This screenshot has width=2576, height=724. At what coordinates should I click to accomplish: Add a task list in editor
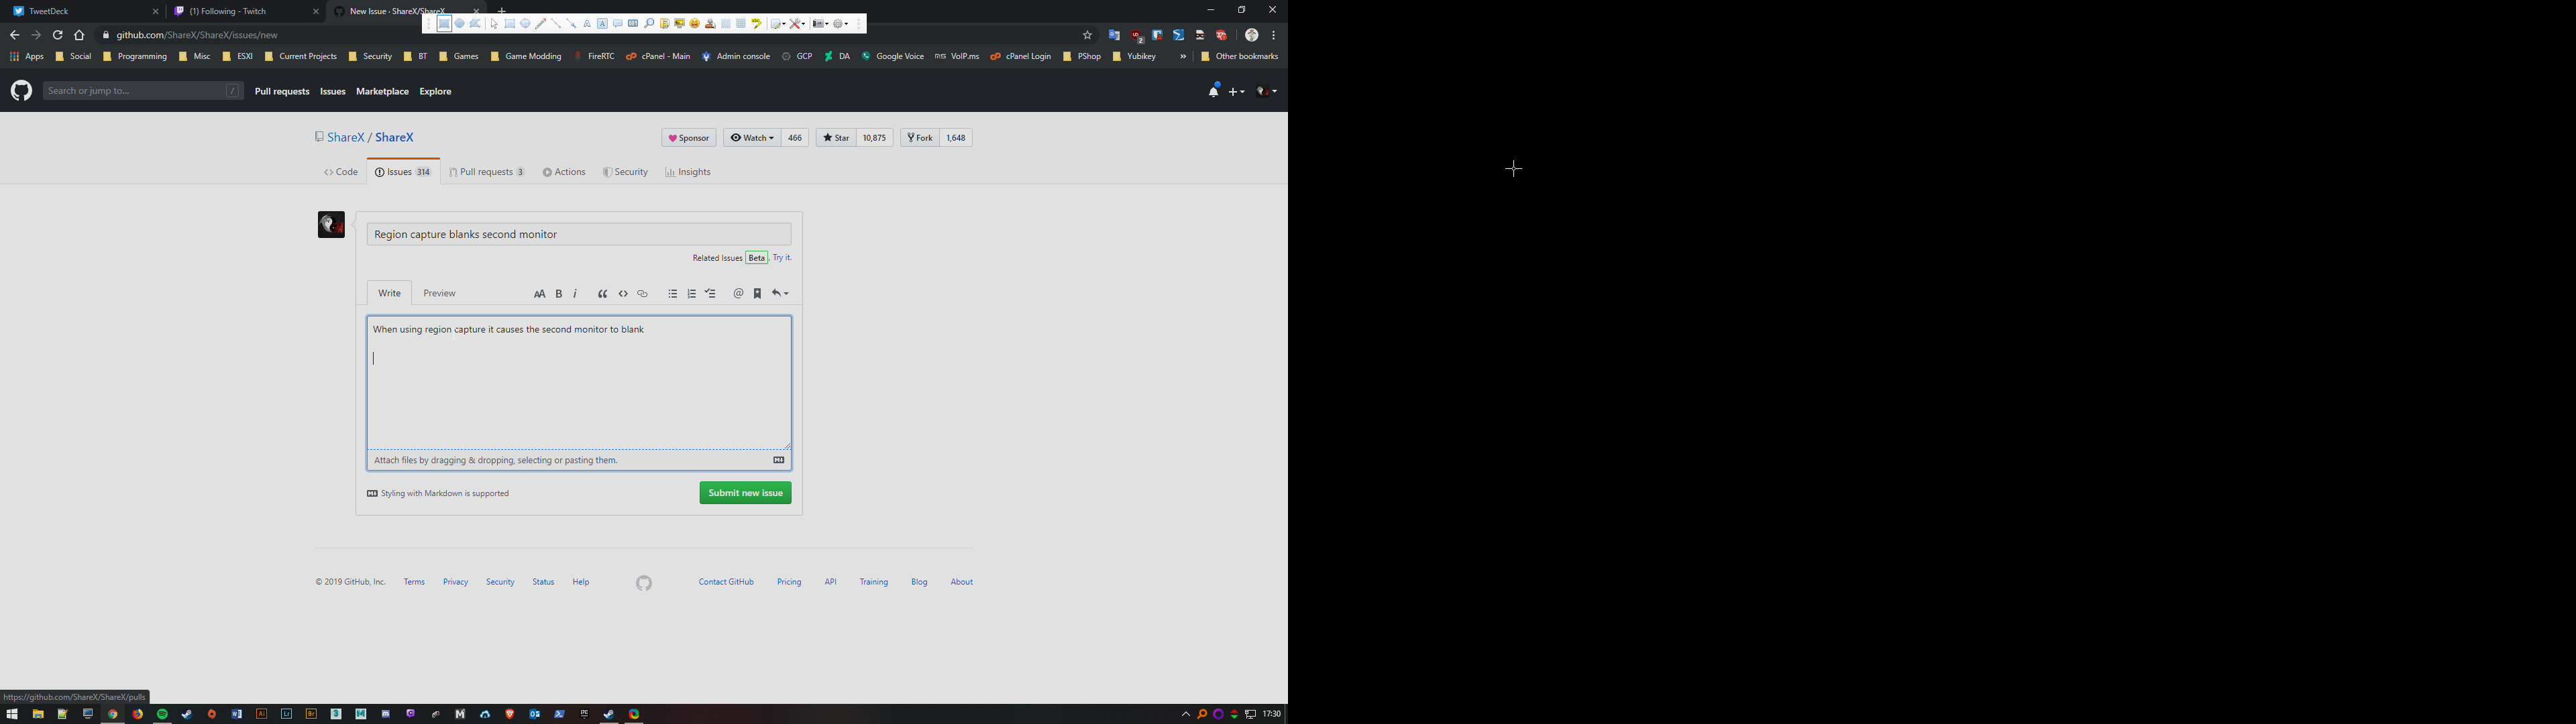coord(710,294)
